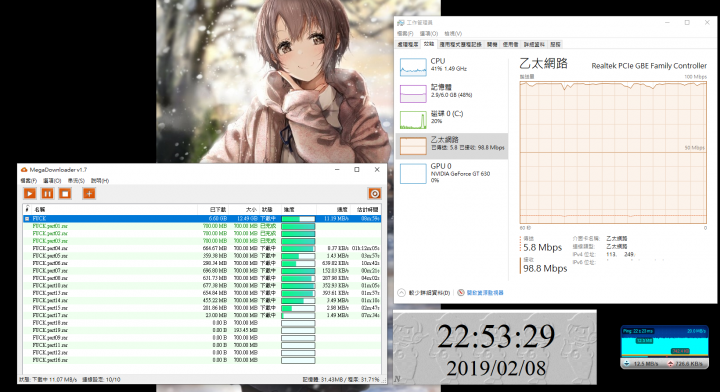Select the queued part16.rar row
This screenshot has height=392, width=720.
(x=202, y=360)
